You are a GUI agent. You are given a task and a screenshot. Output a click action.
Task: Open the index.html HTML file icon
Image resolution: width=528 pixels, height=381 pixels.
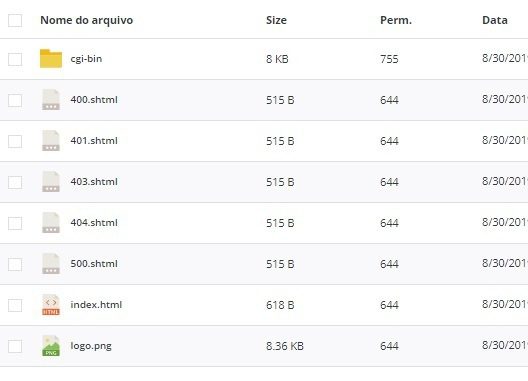pos(51,305)
